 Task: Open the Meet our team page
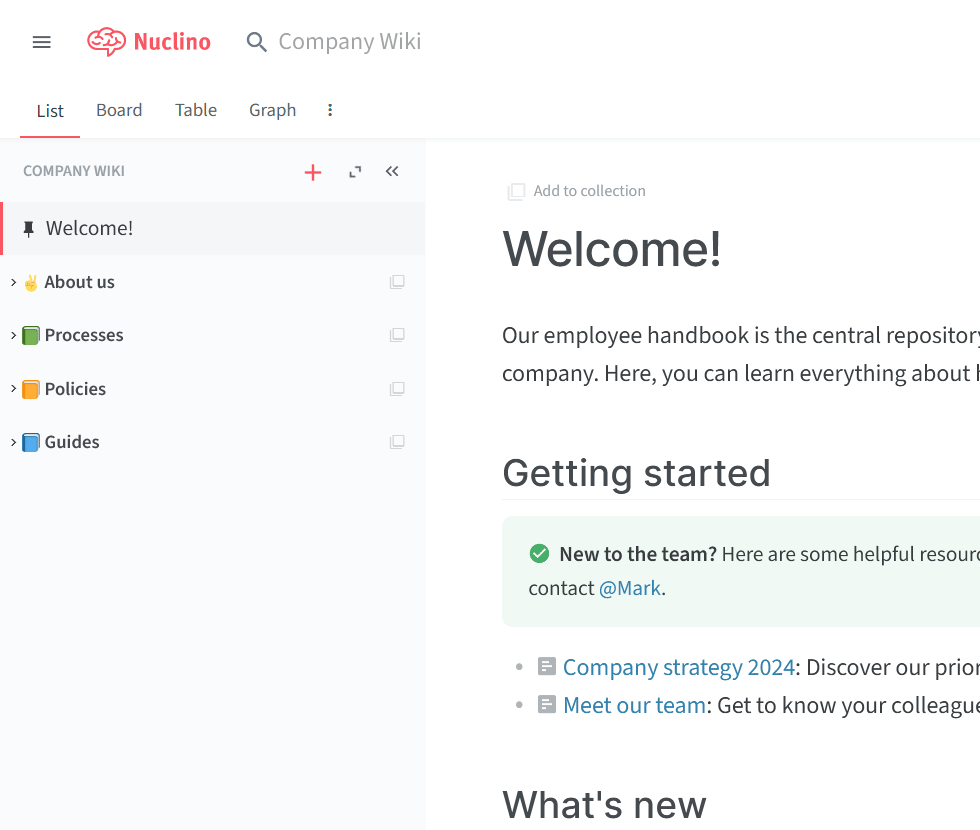click(x=633, y=705)
